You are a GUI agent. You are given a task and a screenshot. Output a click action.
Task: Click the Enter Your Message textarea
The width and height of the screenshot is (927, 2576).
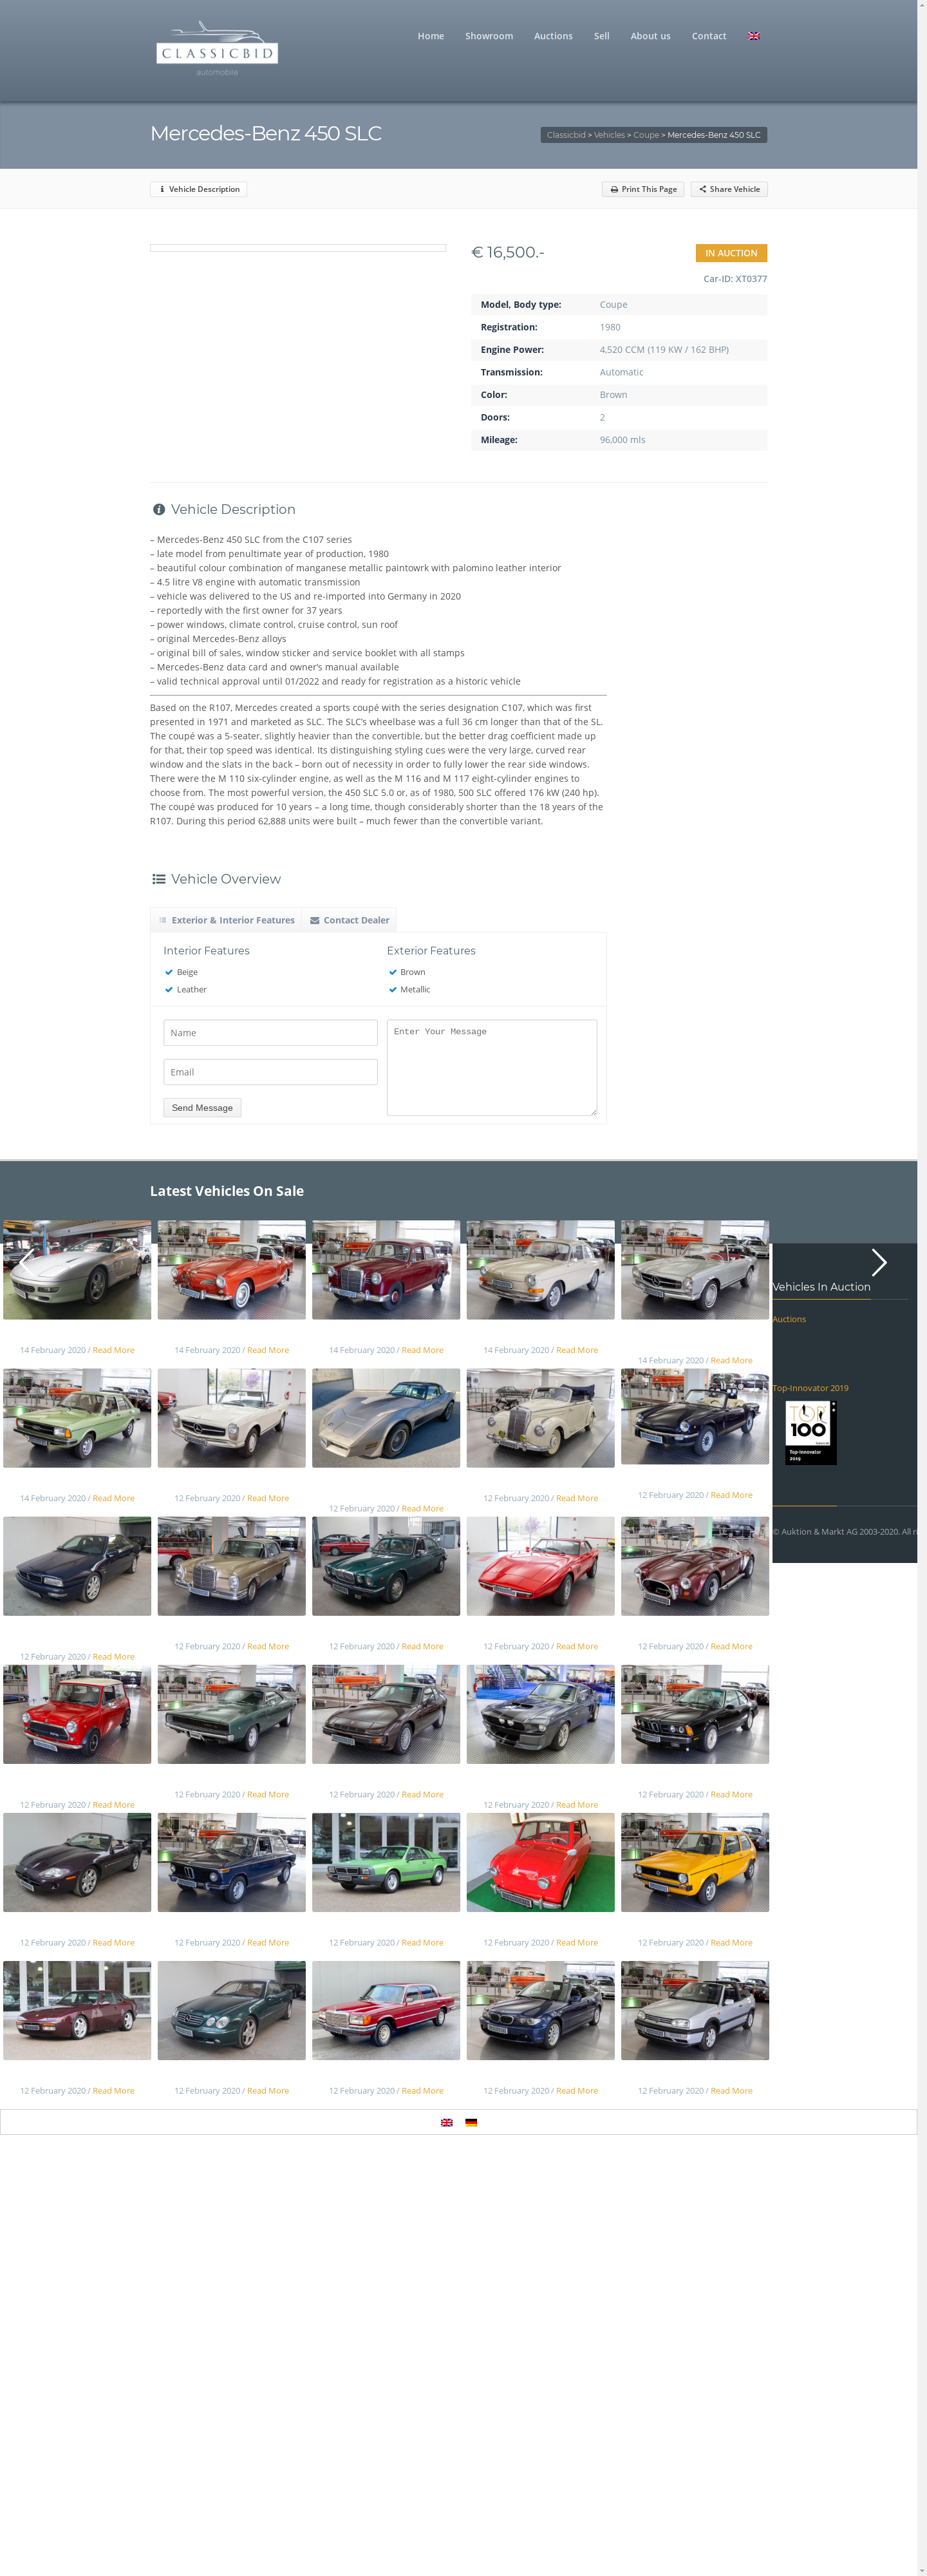(x=492, y=1067)
